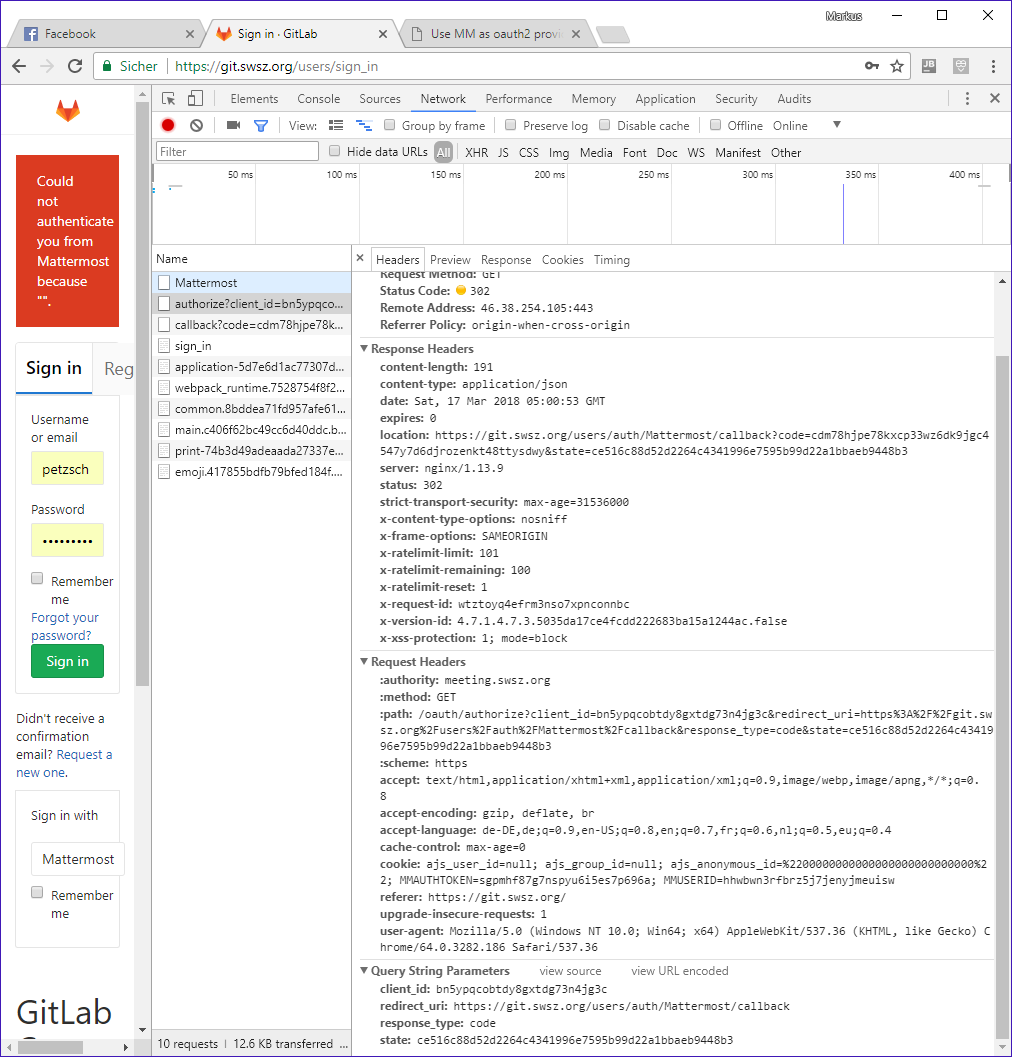Close the DevTools panel
The image size is (1012, 1057).
point(994,98)
